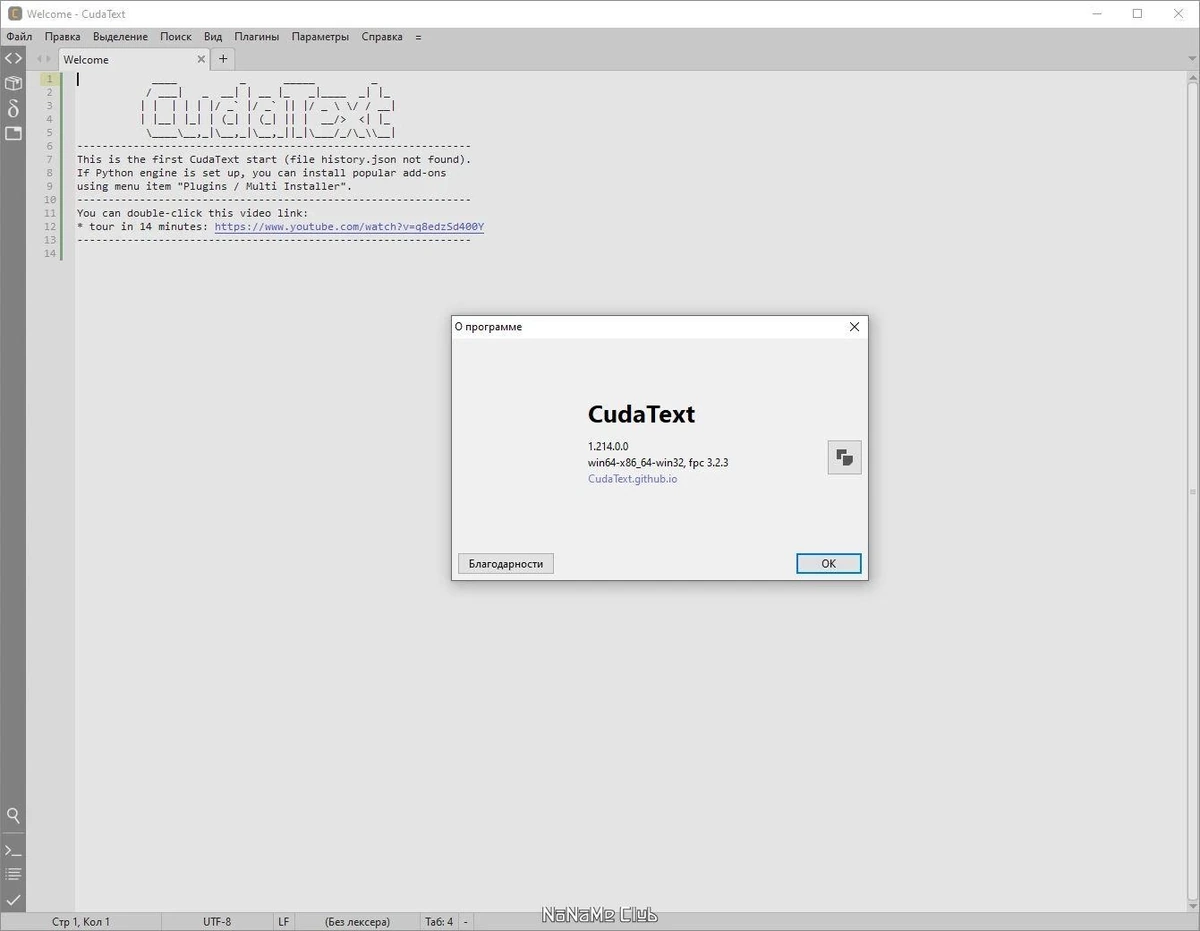This screenshot has height=931, width=1200.
Task: Click line number 7 in gutter
Action: point(49,159)
